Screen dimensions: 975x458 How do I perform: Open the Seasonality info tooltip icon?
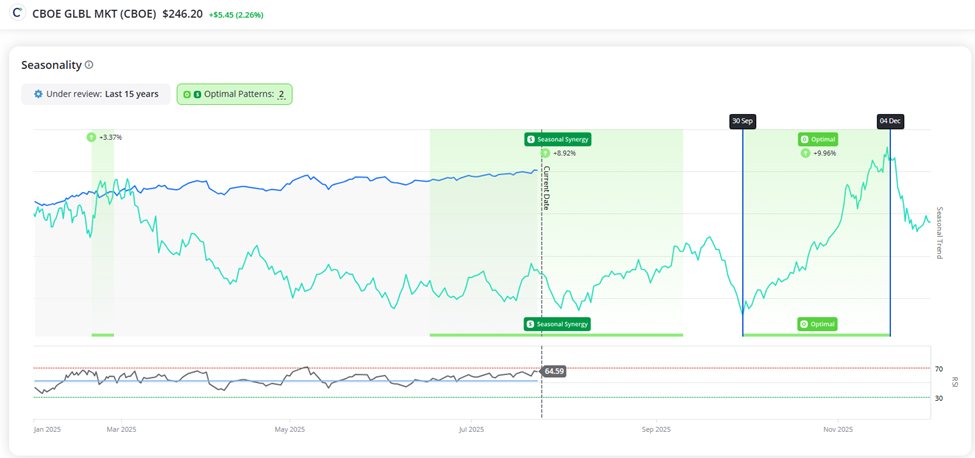pos(89,65)
